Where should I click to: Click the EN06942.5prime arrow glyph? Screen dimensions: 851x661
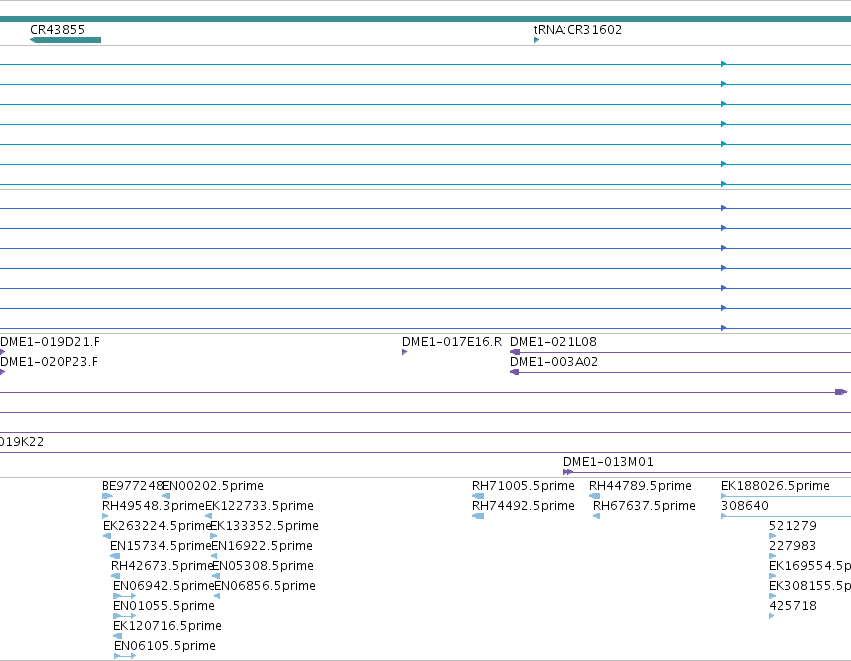click(125, 596)
